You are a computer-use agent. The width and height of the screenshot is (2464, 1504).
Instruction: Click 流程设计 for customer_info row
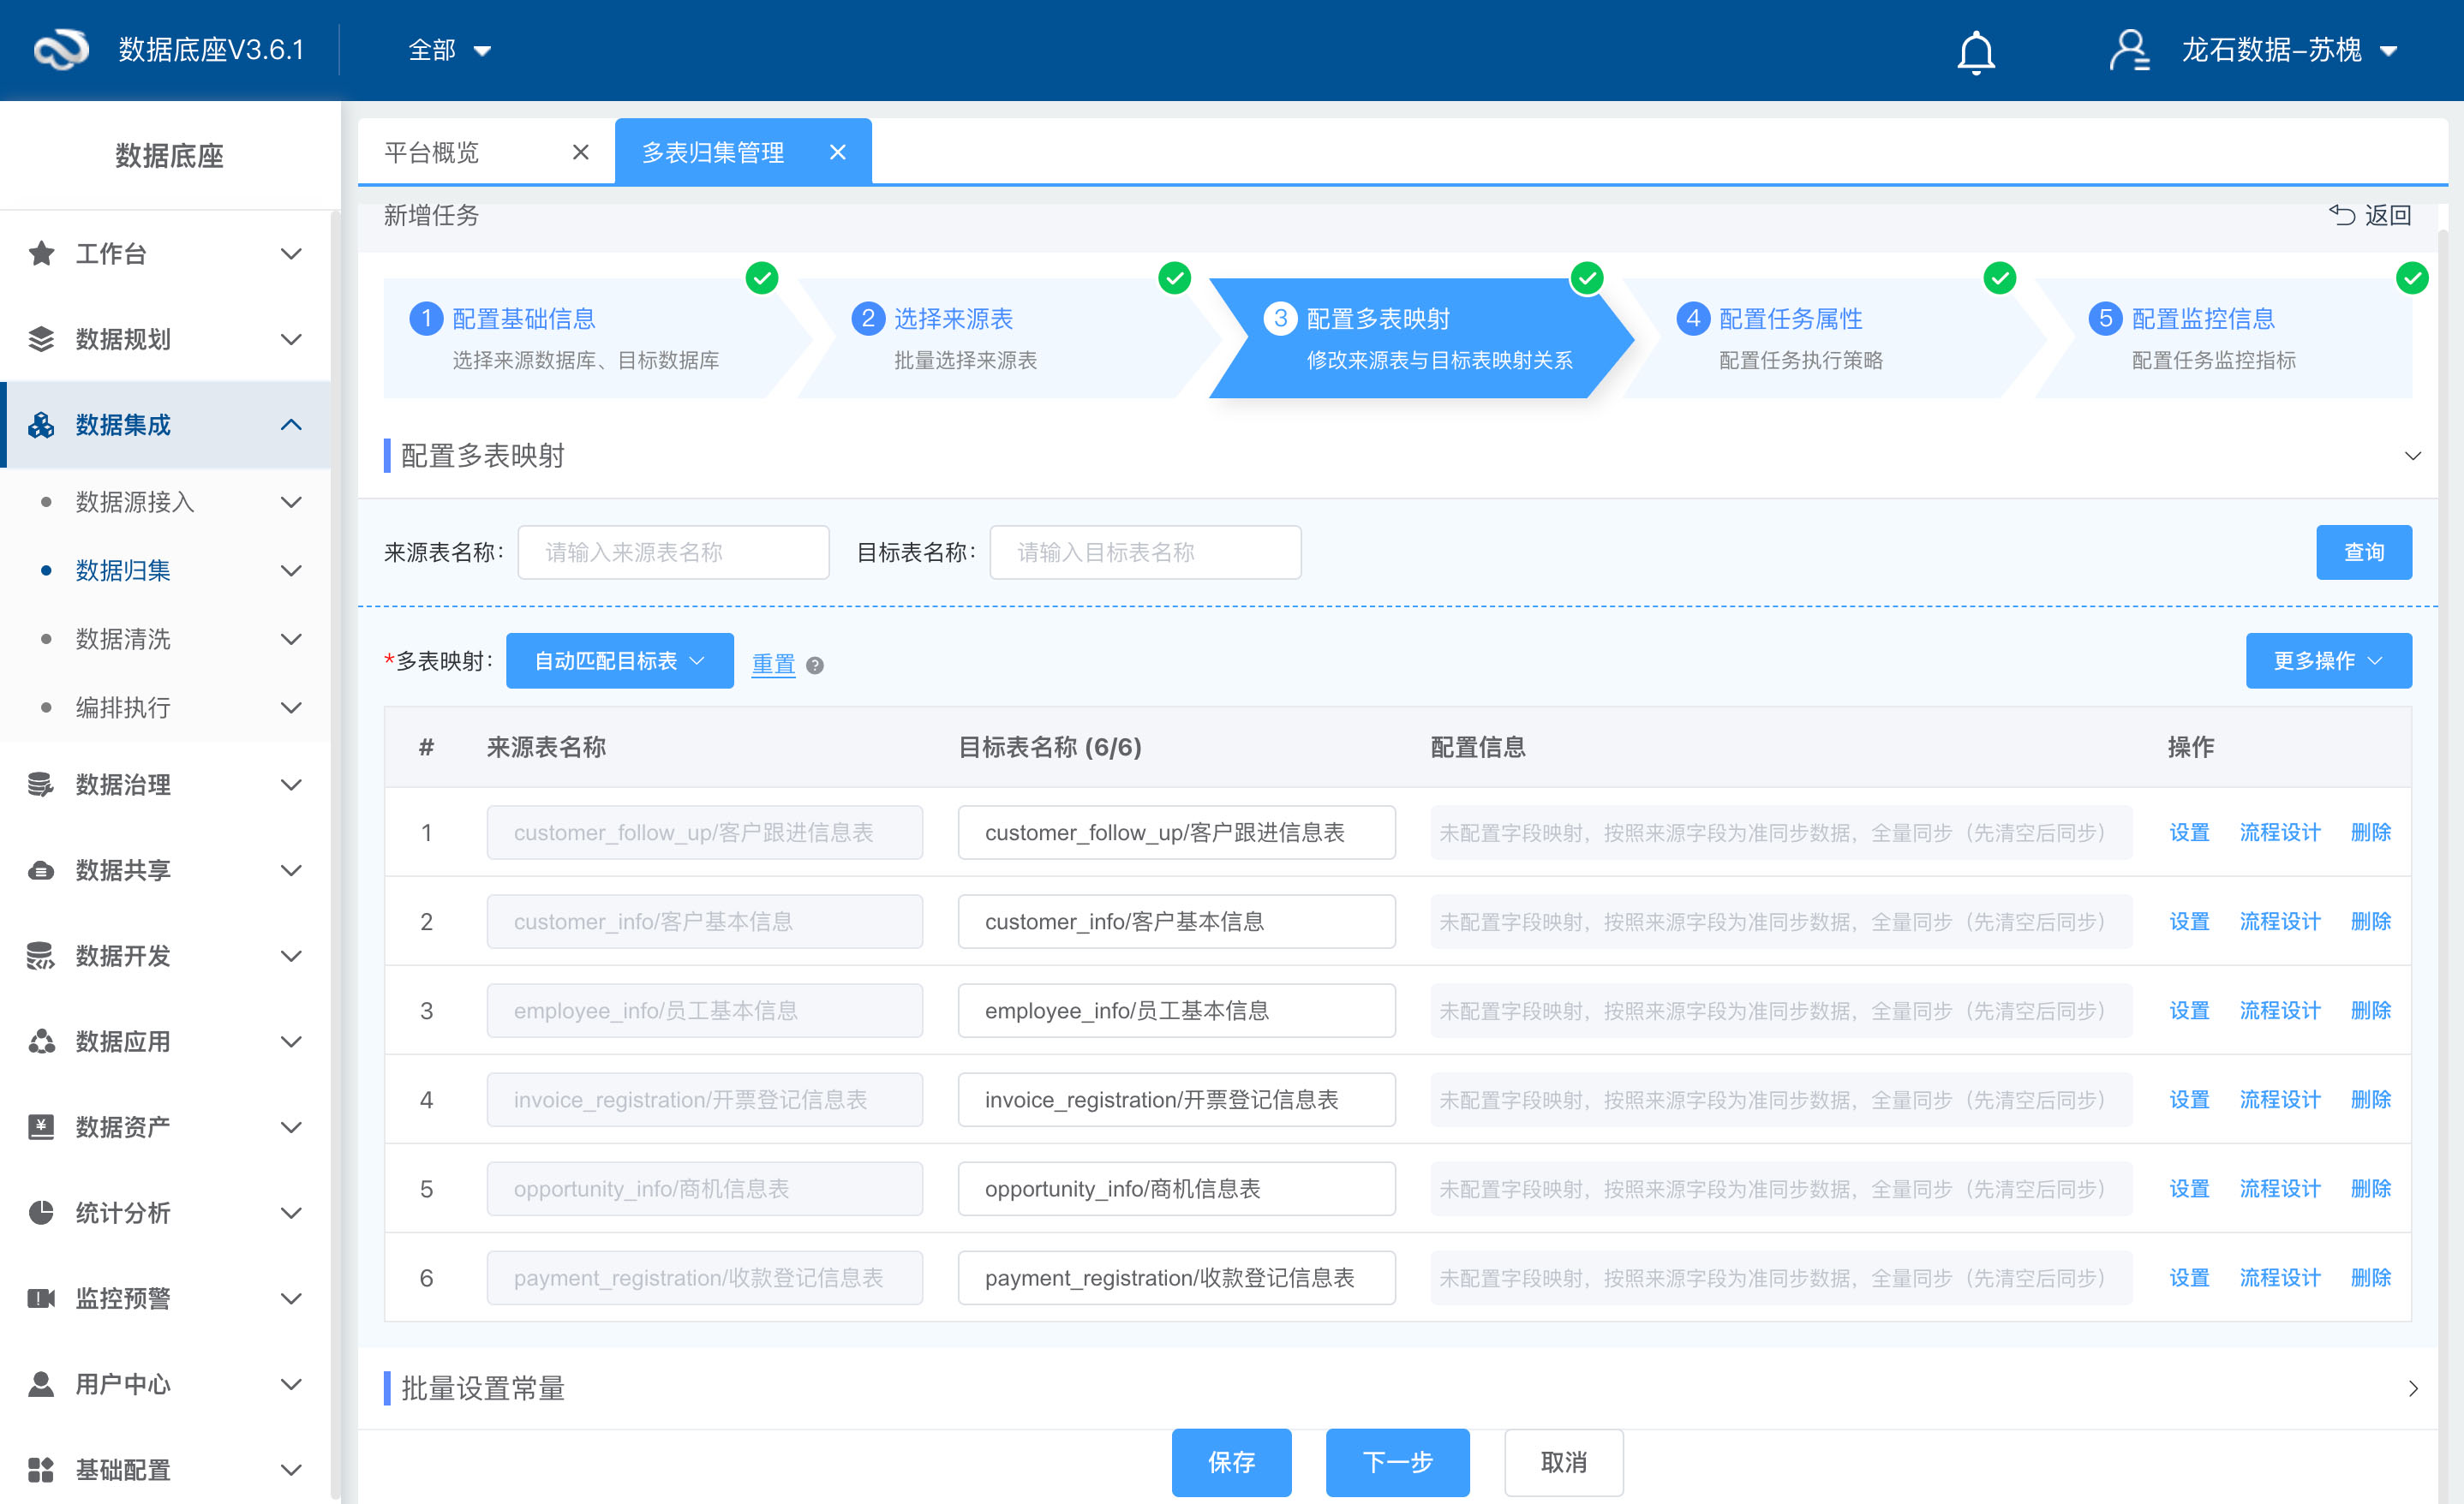click(x=2279, y=921)
